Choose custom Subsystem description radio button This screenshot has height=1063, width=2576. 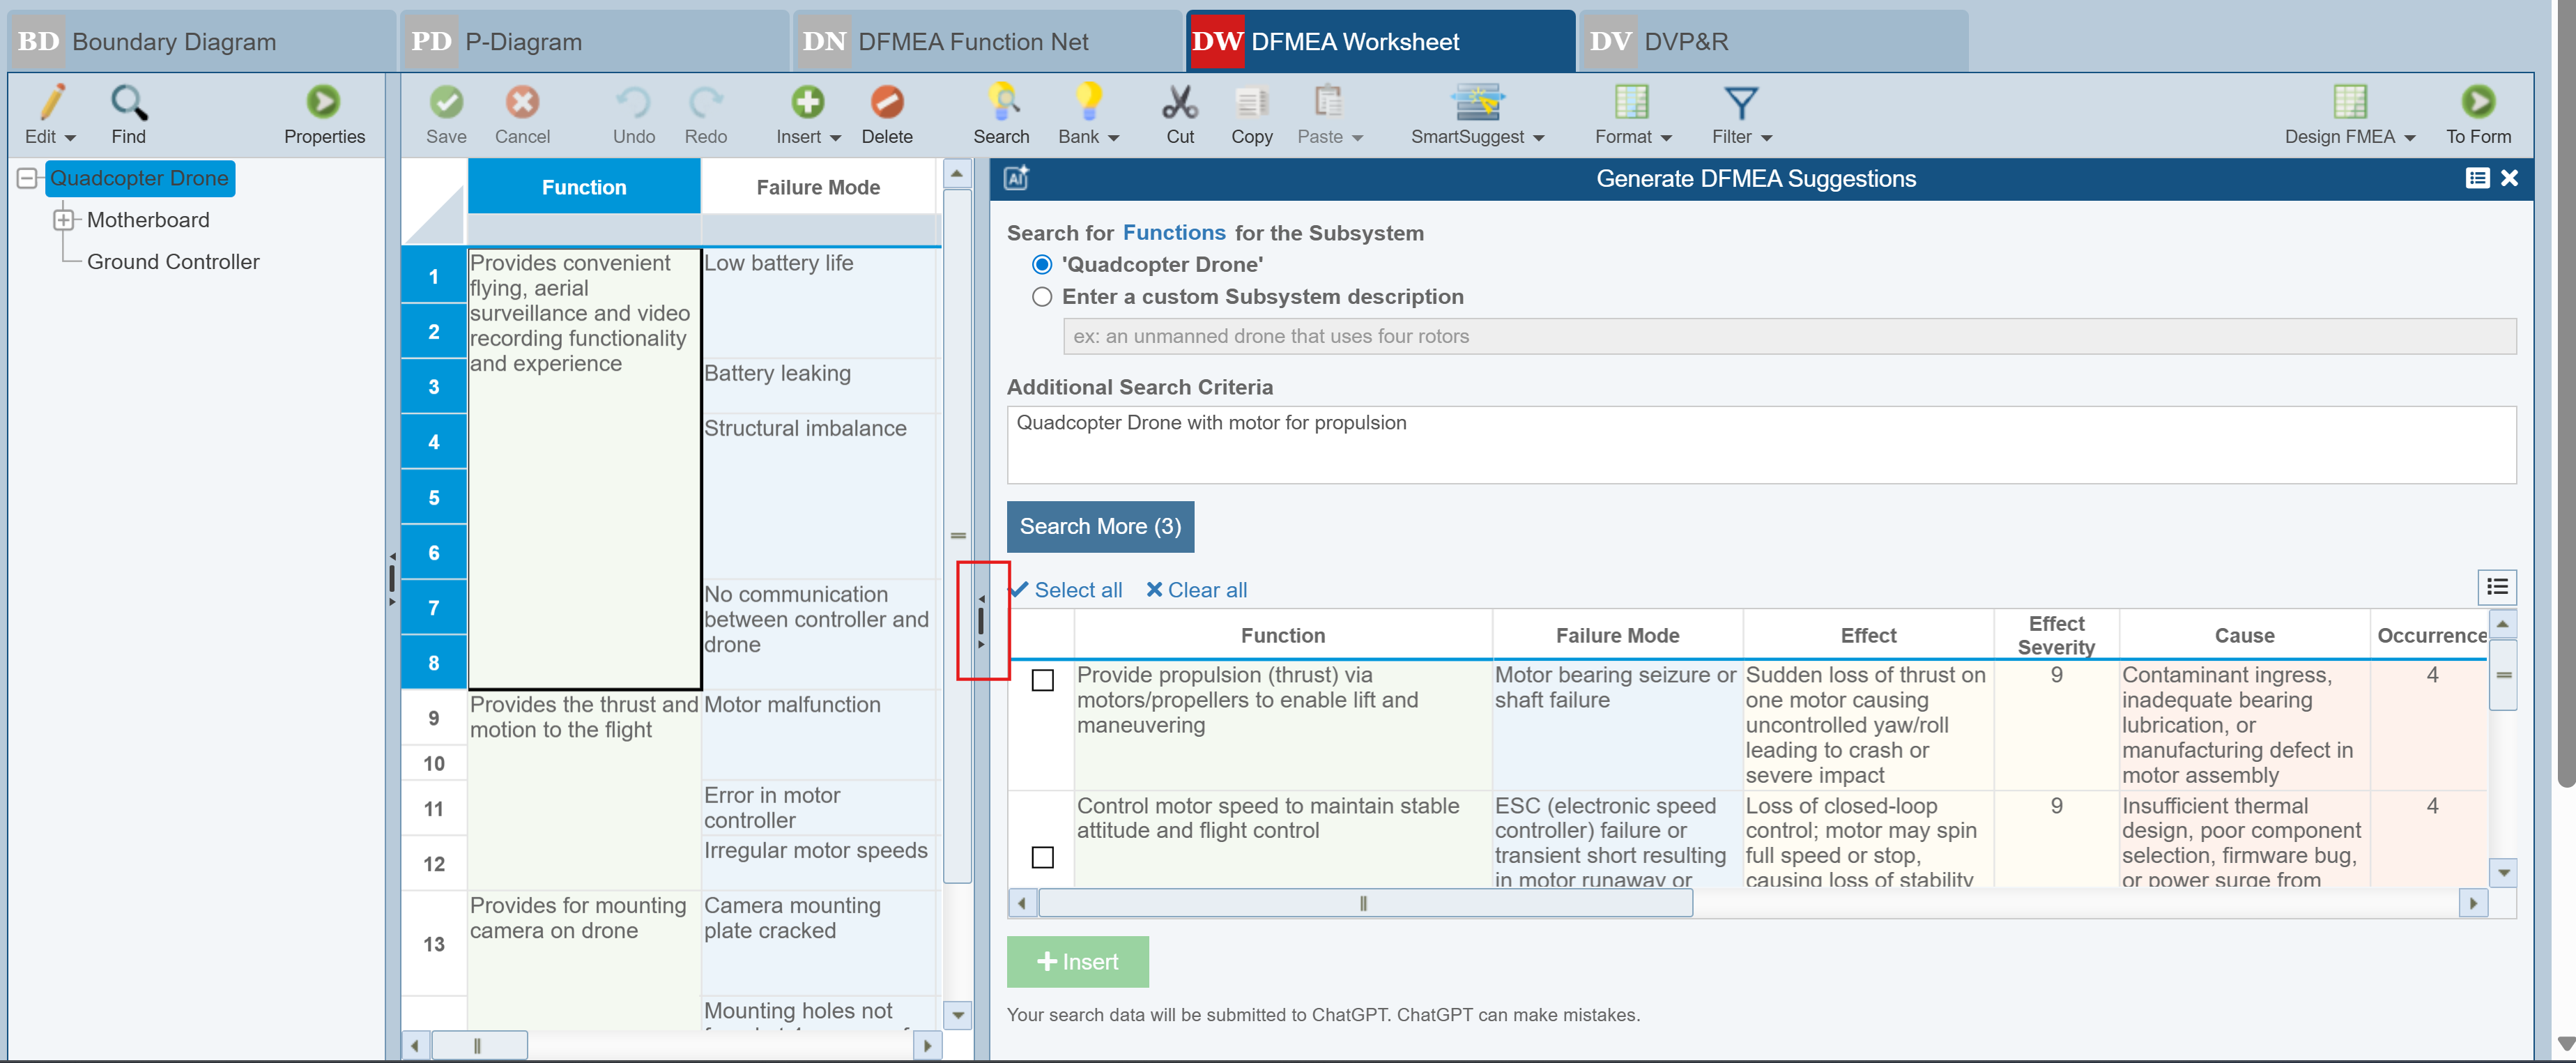[x=1042, y=297]
